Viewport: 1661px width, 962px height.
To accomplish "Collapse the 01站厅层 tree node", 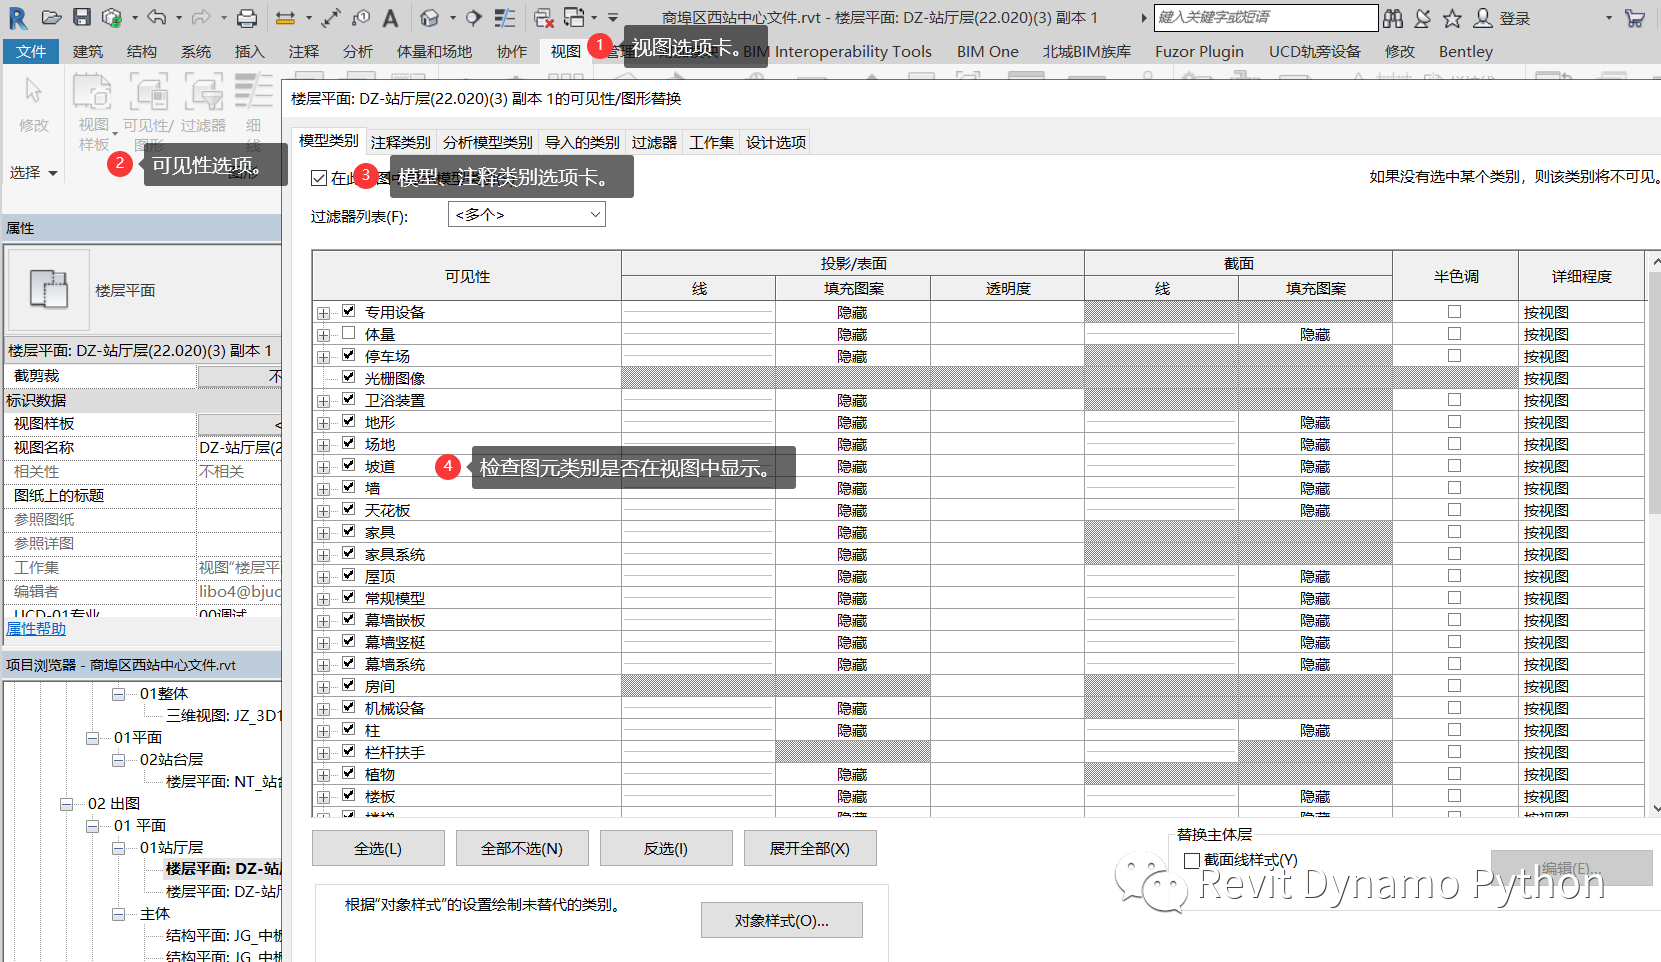I will [119, 847].
